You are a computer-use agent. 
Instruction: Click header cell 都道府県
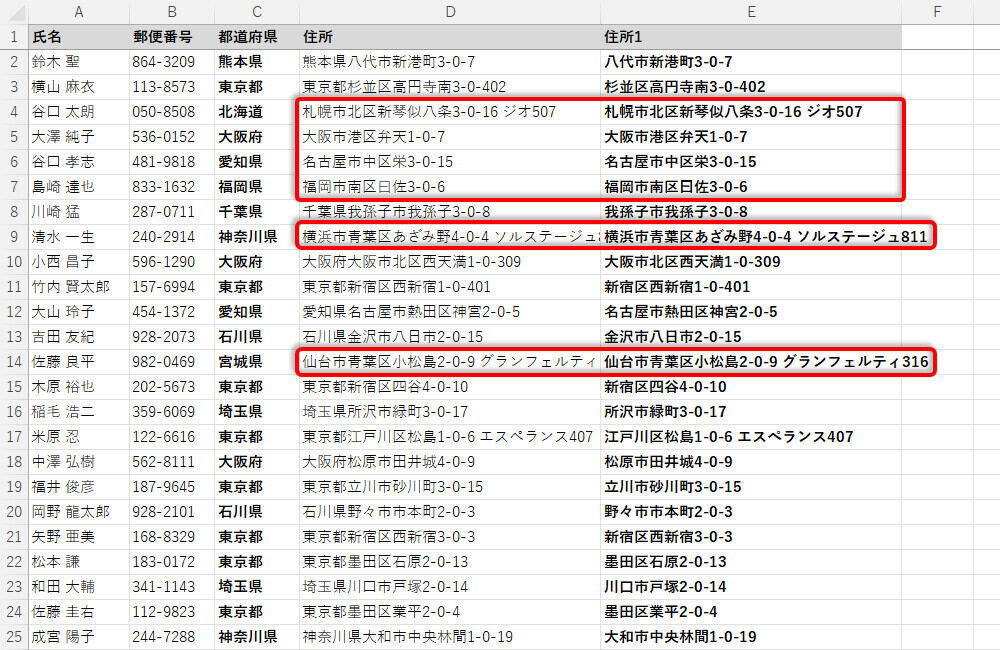click(257, 37)
